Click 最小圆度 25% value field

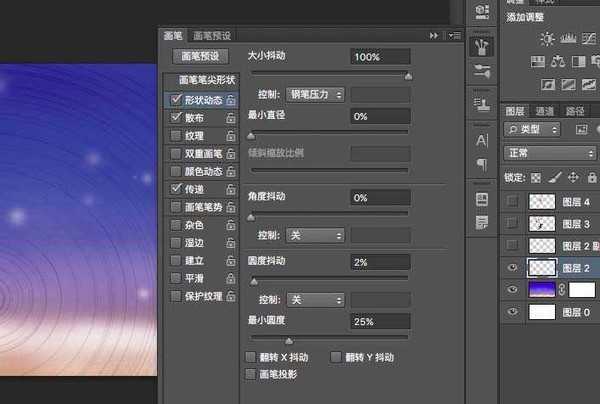(380, 321)
